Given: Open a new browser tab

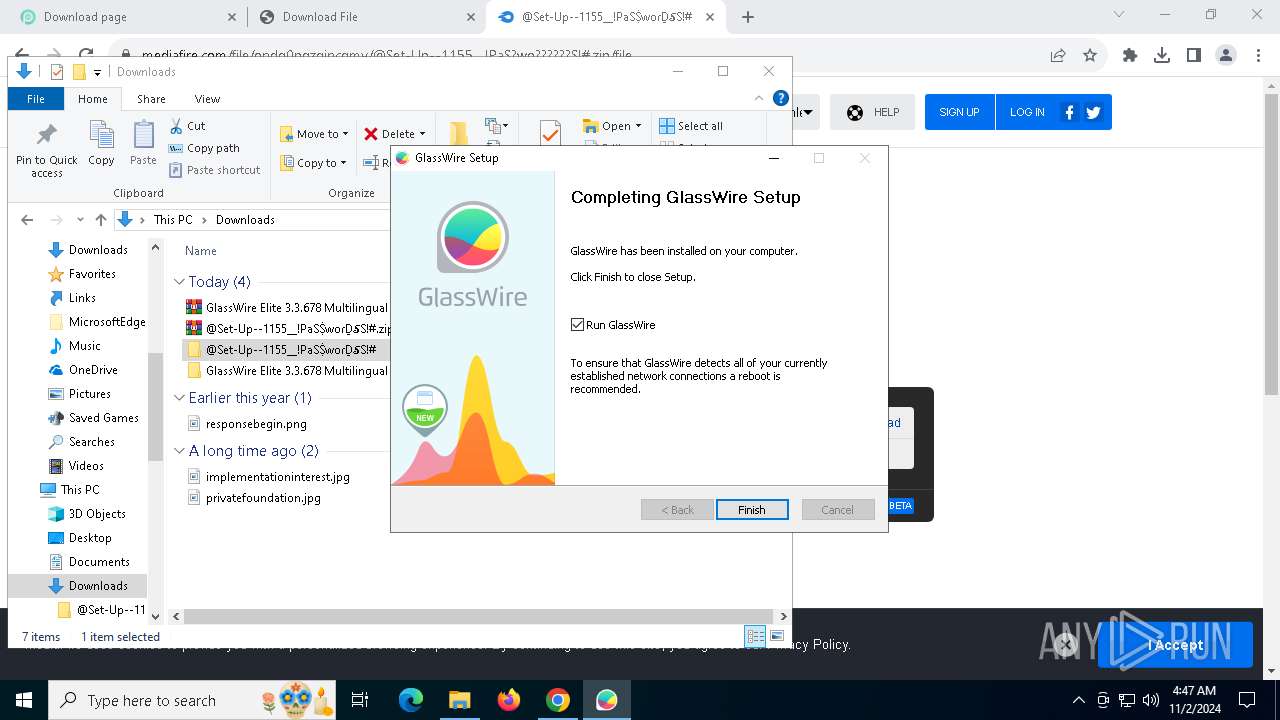Looking at the screenshot, I should coord(748,17).
